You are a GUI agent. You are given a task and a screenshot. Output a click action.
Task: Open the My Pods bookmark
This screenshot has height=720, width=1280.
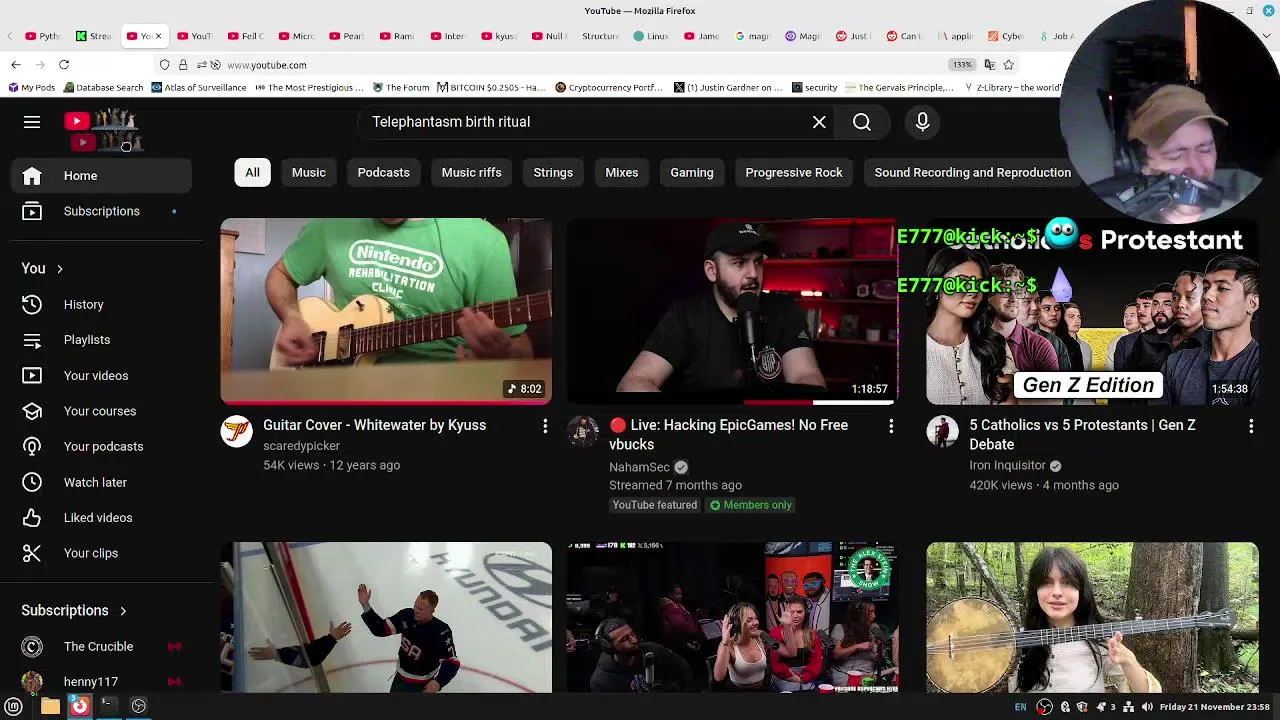point(31,88)
